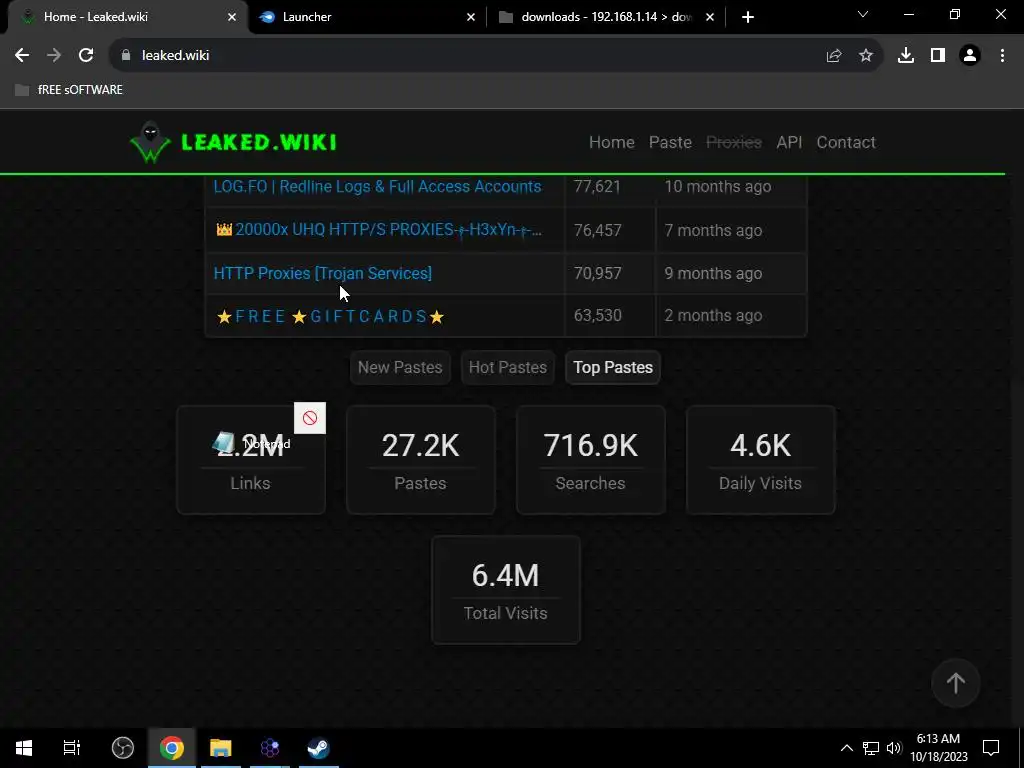The image size is (1024, 768).
Task: Open the volume tray icon
Action: coord(894,748)
